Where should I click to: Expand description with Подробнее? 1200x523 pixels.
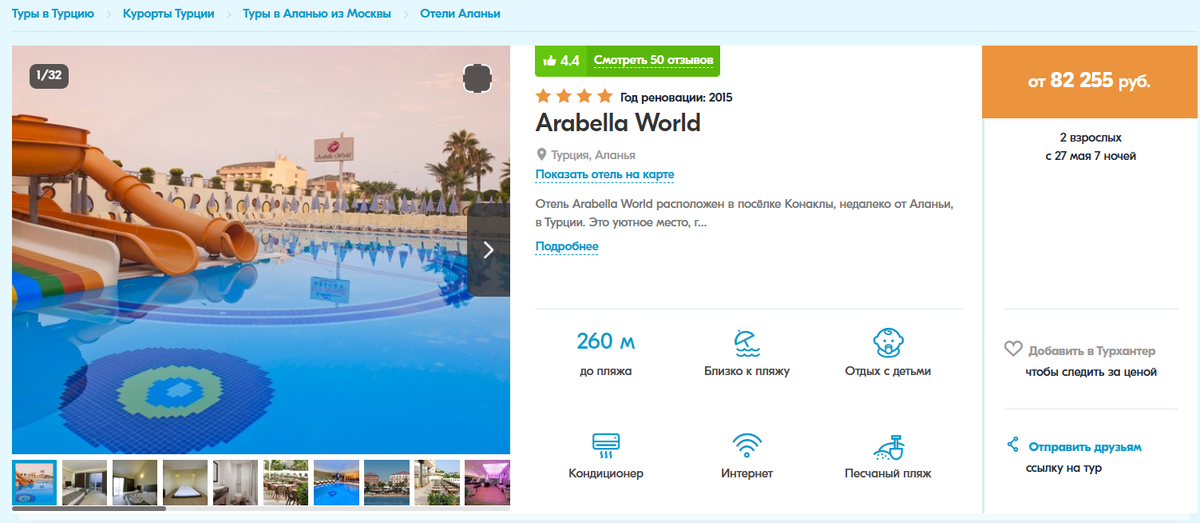point(567,246)
